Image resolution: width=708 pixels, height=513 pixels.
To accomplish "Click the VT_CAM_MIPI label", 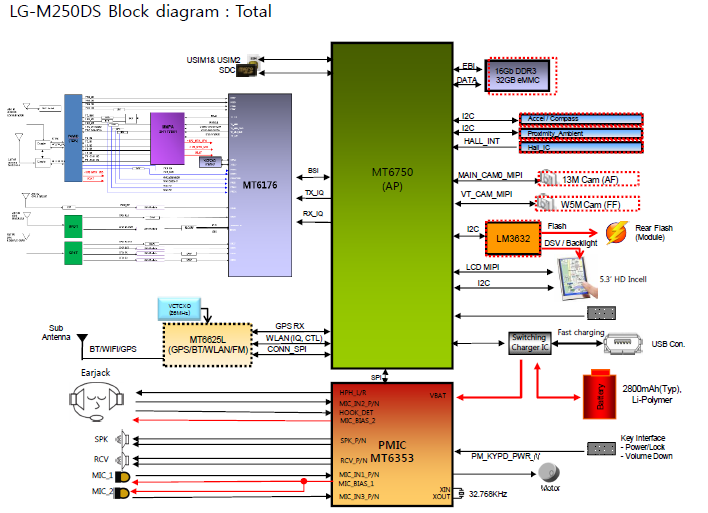I will coord(486,194).
